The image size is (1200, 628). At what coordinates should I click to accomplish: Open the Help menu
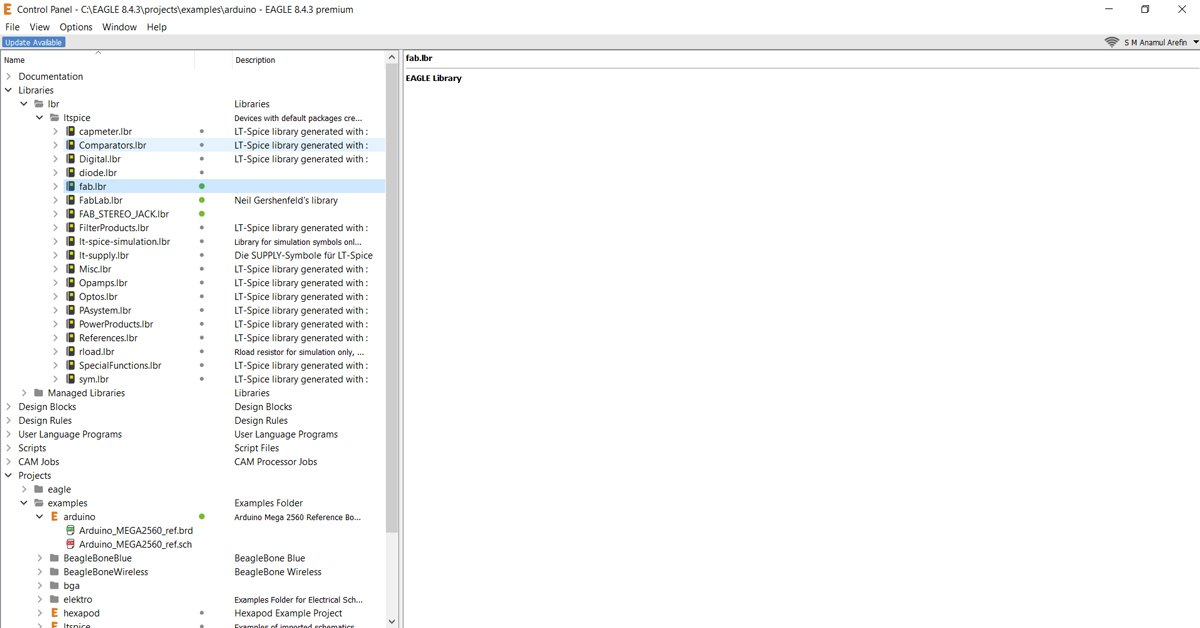157,27
